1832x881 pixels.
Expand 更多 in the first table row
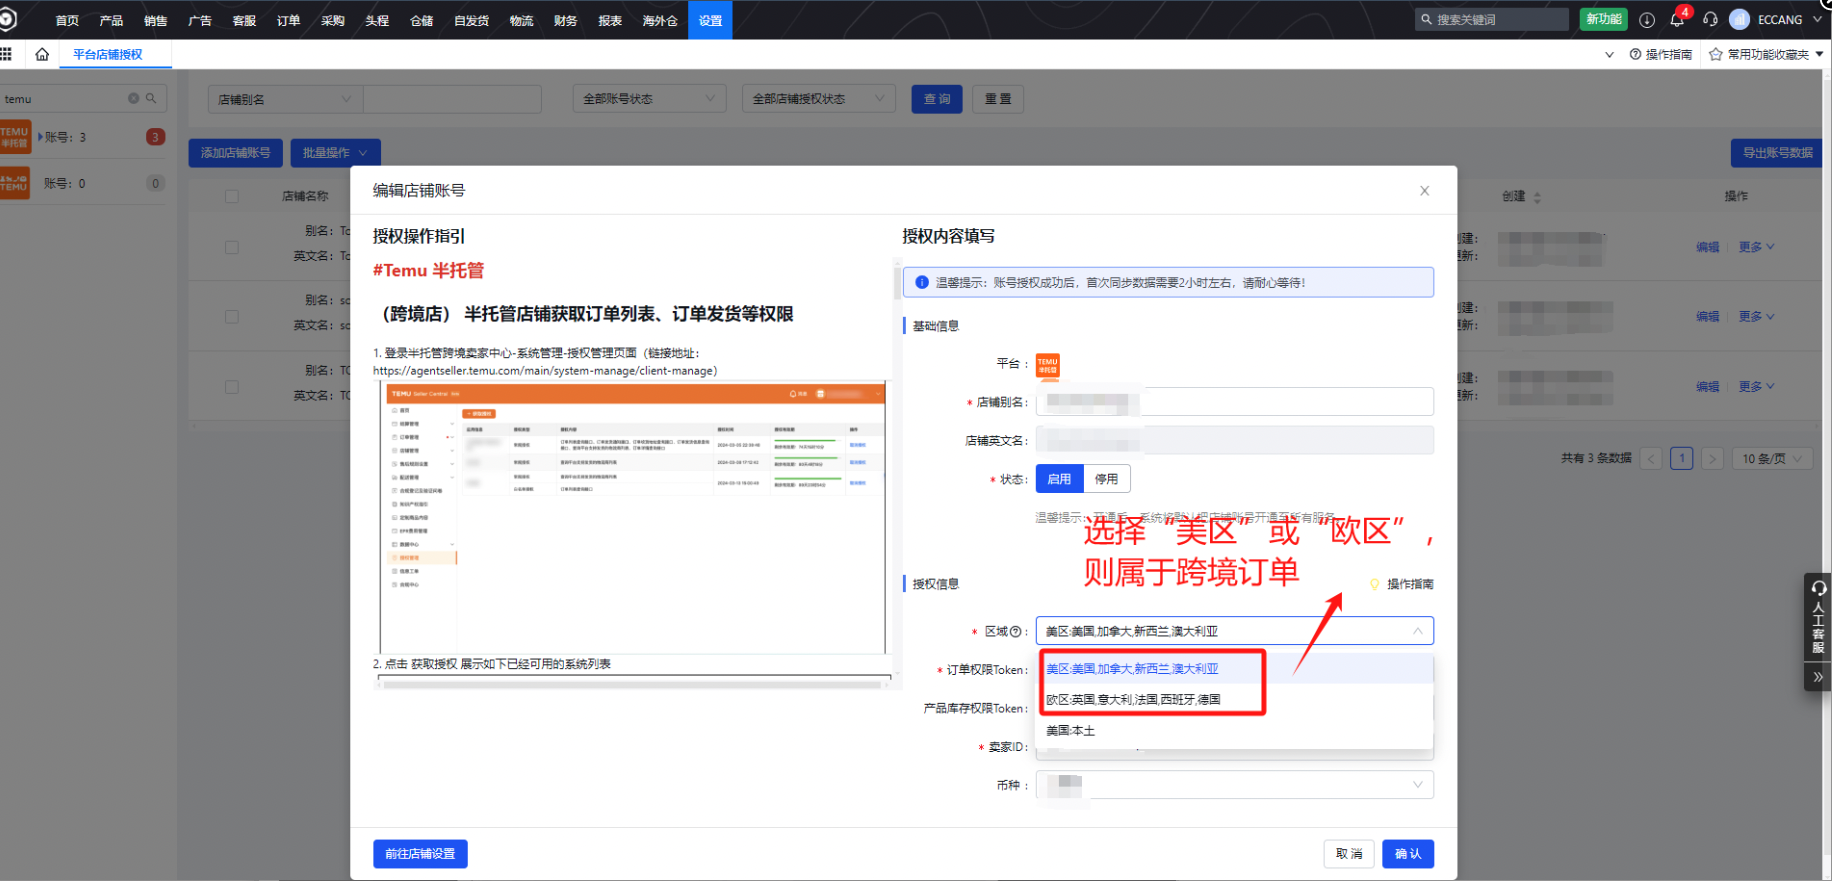pyautogui.click(x=1756, y=247)
